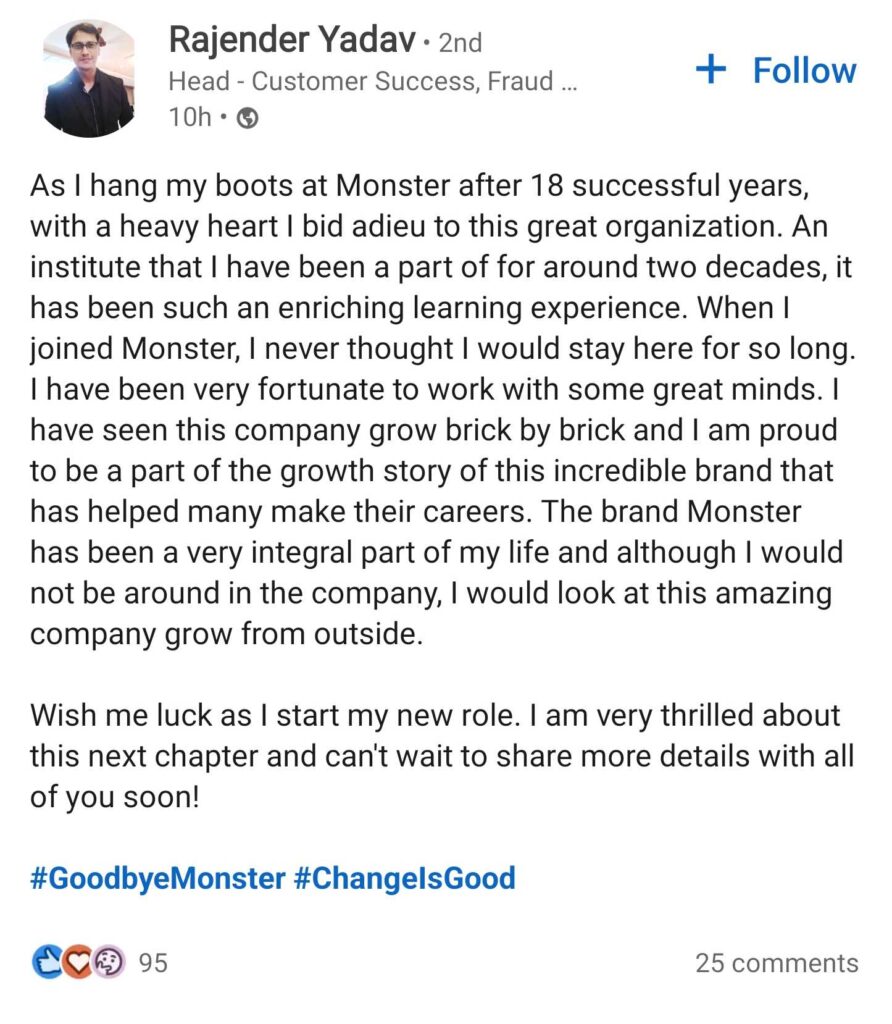Click the purple Celebrate reaction icon
The width and height of the screenshot is (892, 1024).
pyautogui.click(x=107, y=960)
